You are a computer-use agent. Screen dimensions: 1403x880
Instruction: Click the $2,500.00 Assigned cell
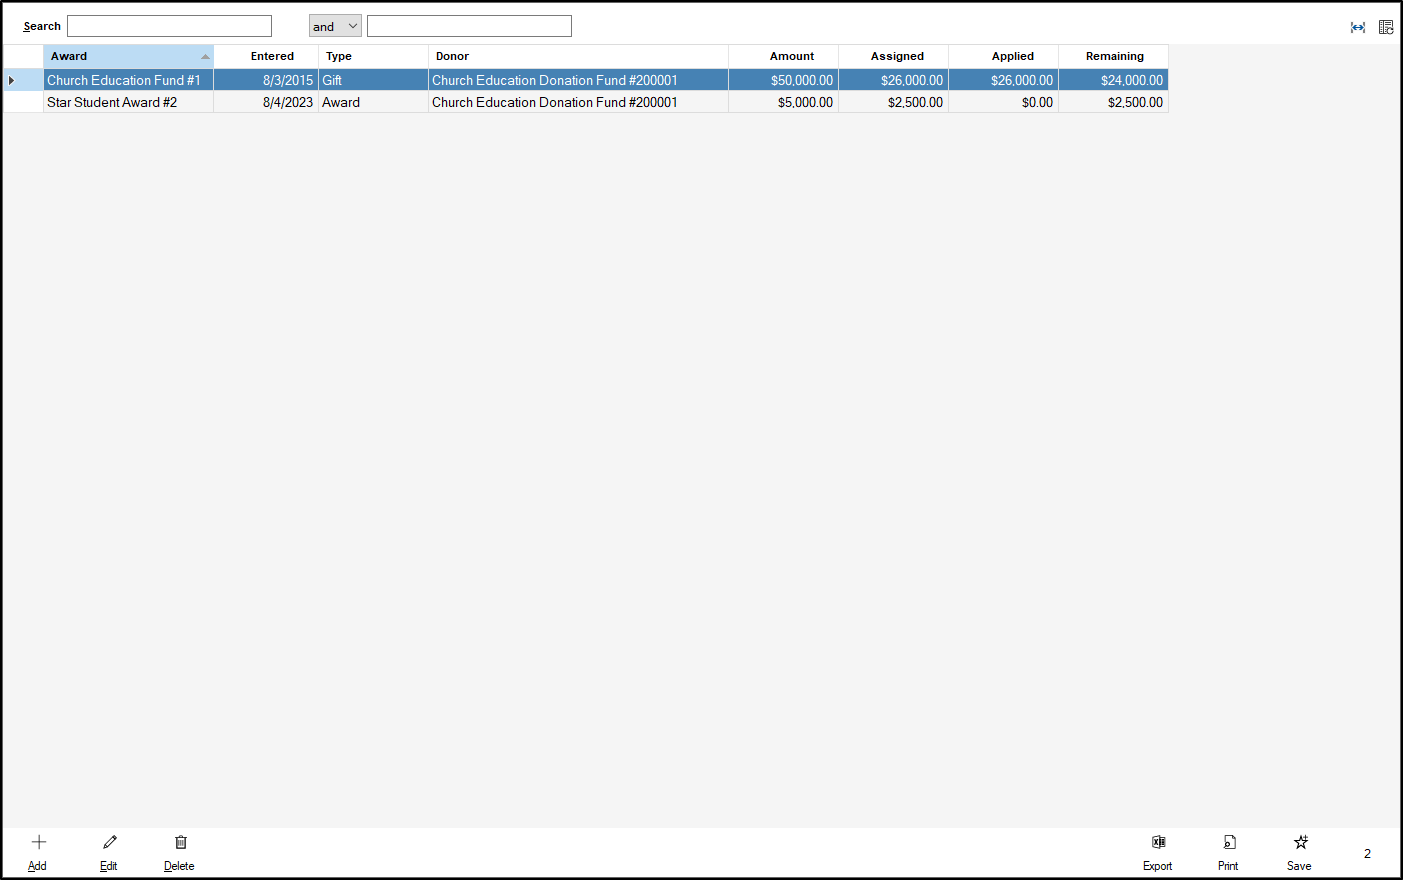coord(914,102)
